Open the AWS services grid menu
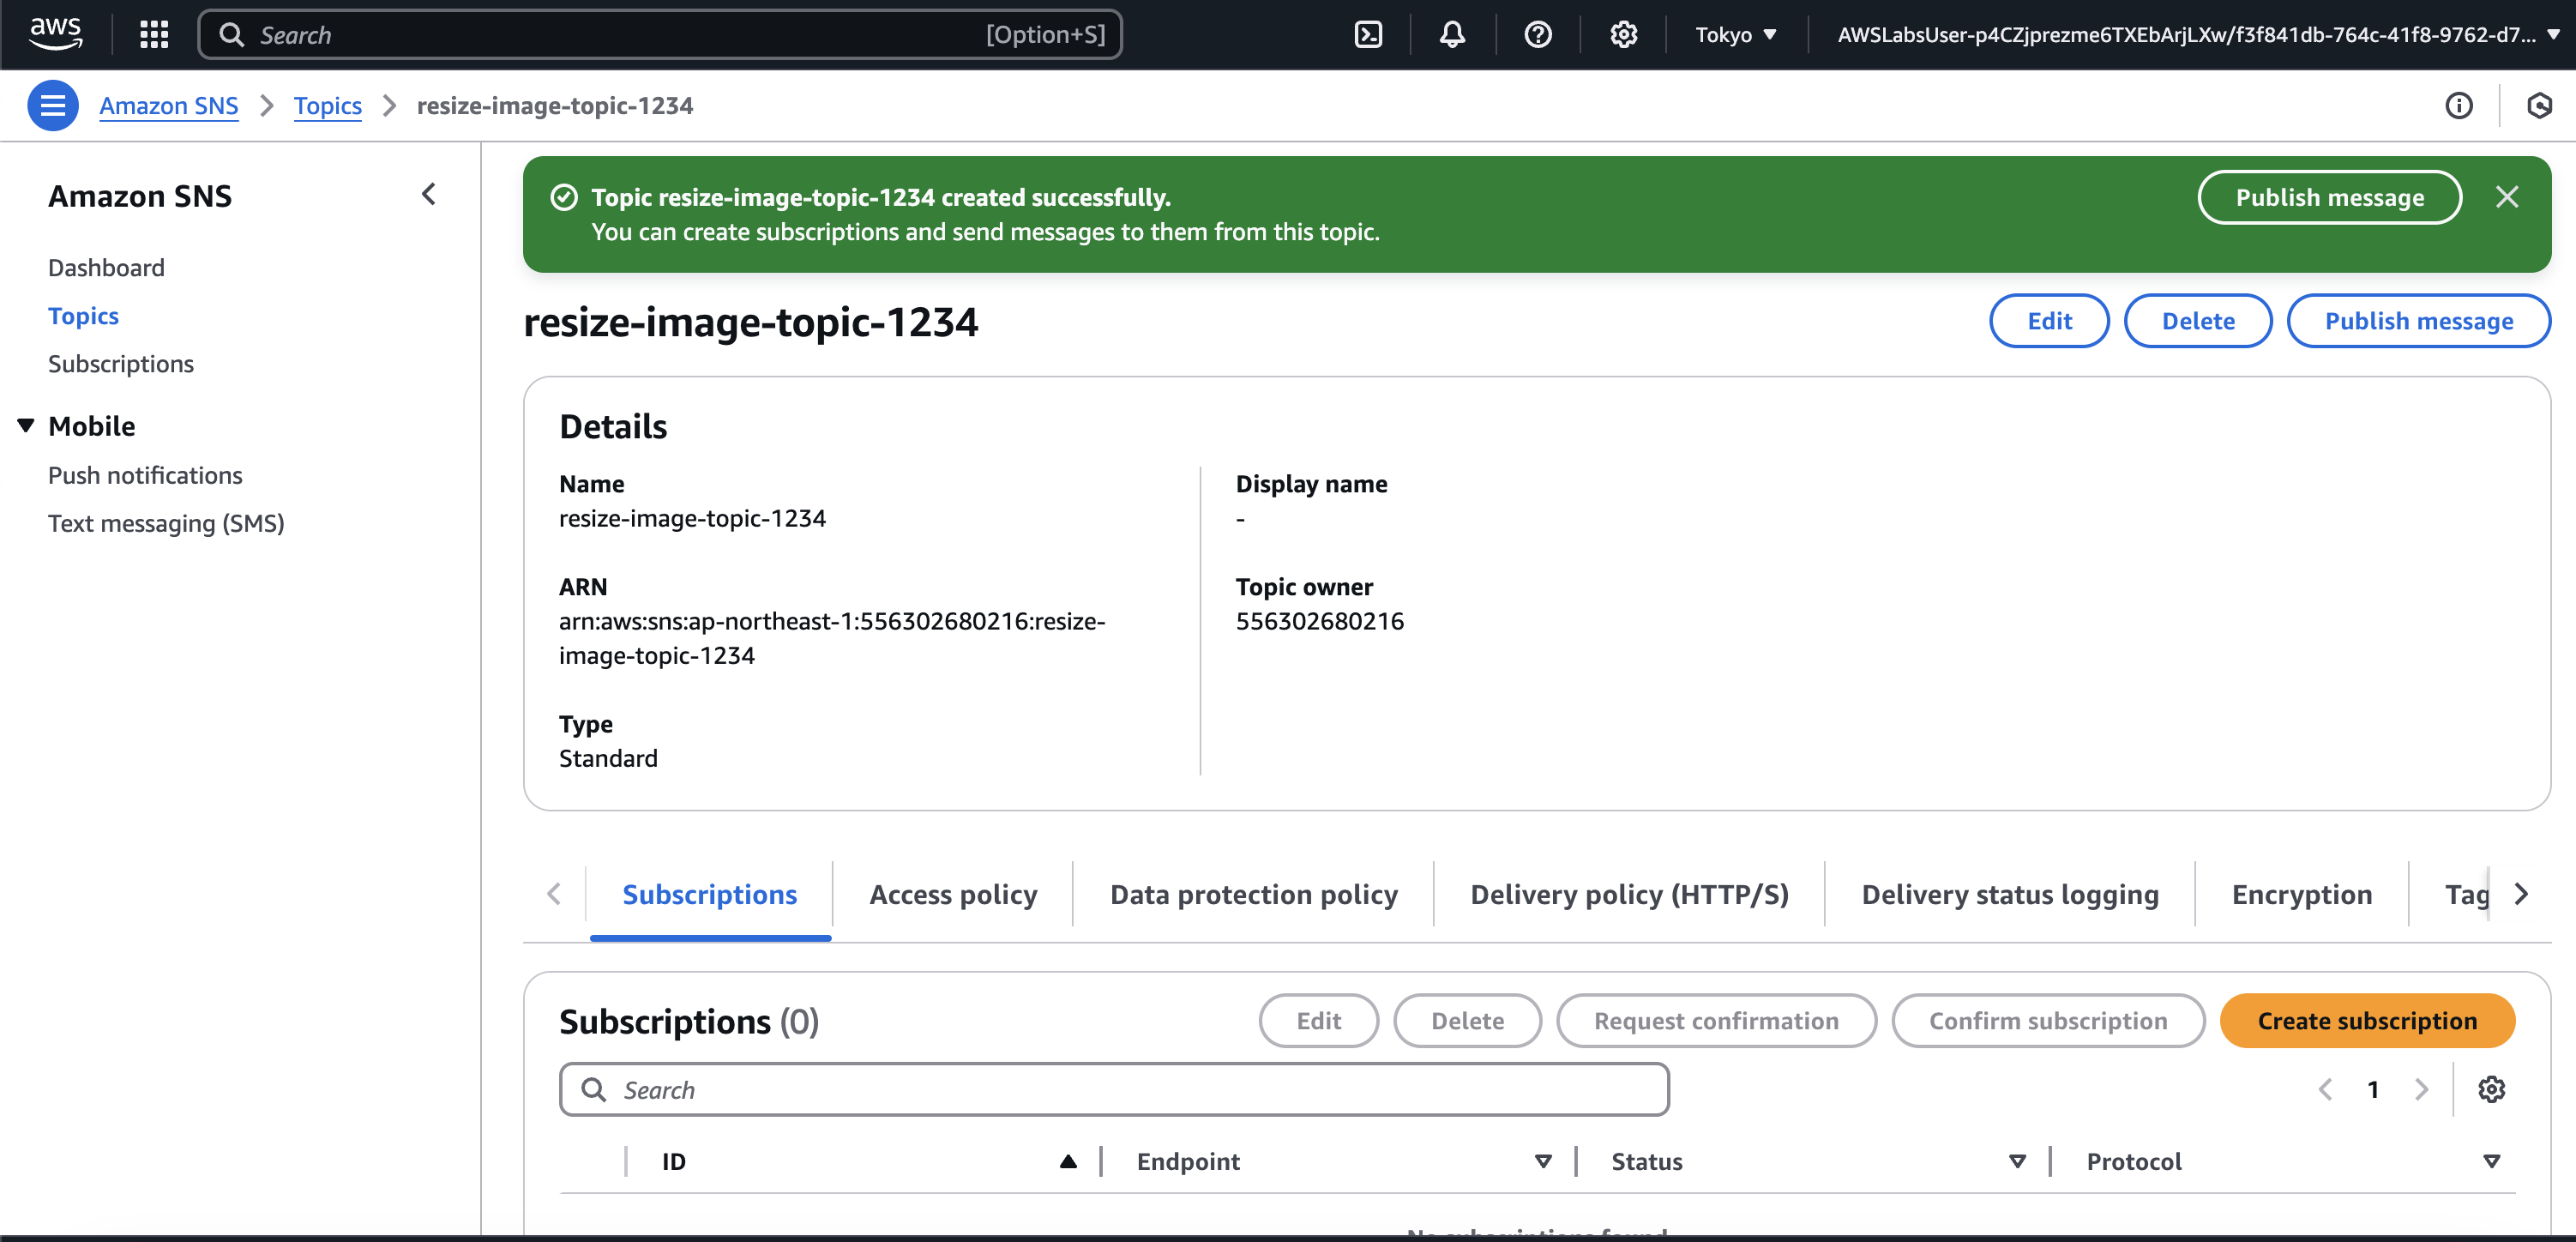Screen dimensions: 2576x1242 click(154, 35)
